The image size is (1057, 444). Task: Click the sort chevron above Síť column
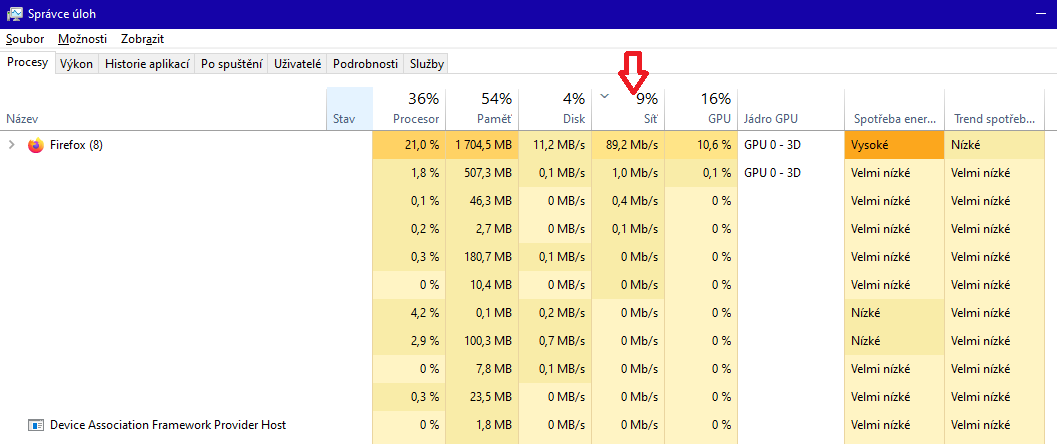[x=604, y=96]
